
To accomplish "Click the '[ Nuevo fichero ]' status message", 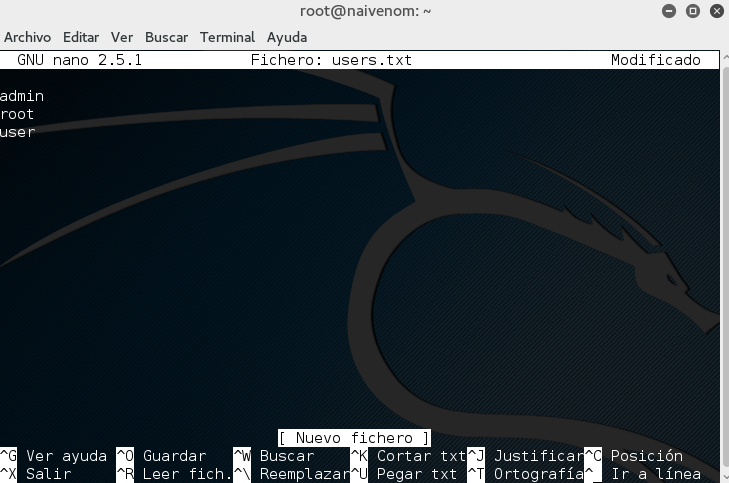I will click(354, 438).
